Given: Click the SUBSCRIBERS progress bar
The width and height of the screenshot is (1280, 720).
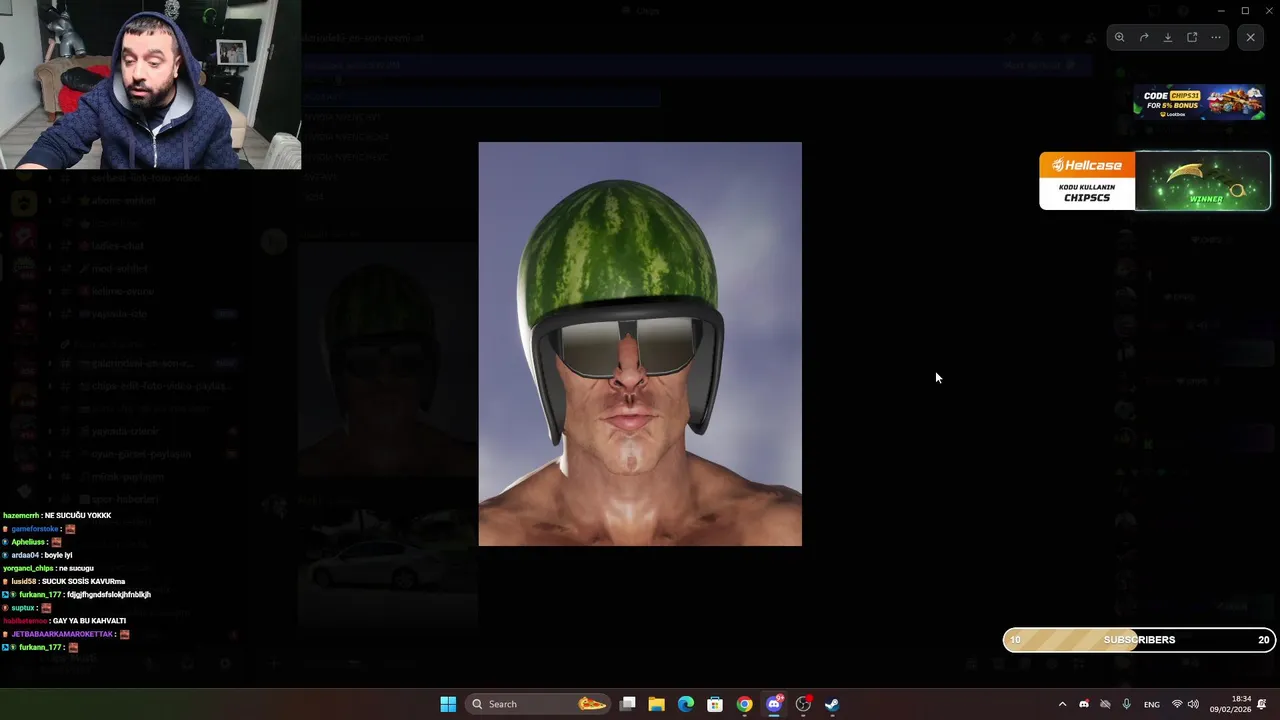Looking at the screenshot, I should click(x=1139, y=640).
